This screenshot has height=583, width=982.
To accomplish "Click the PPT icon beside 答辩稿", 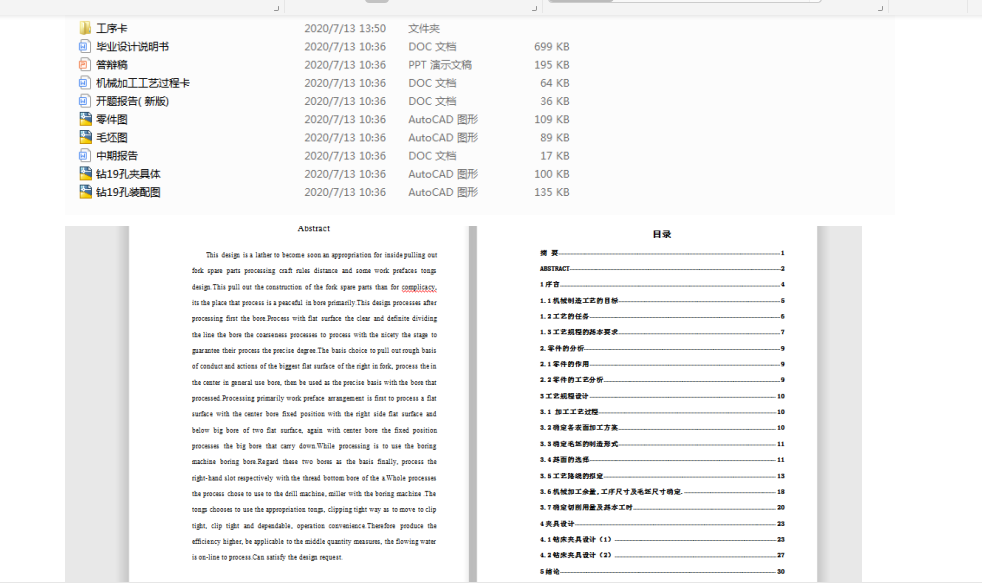I will (x=85, y=64).
